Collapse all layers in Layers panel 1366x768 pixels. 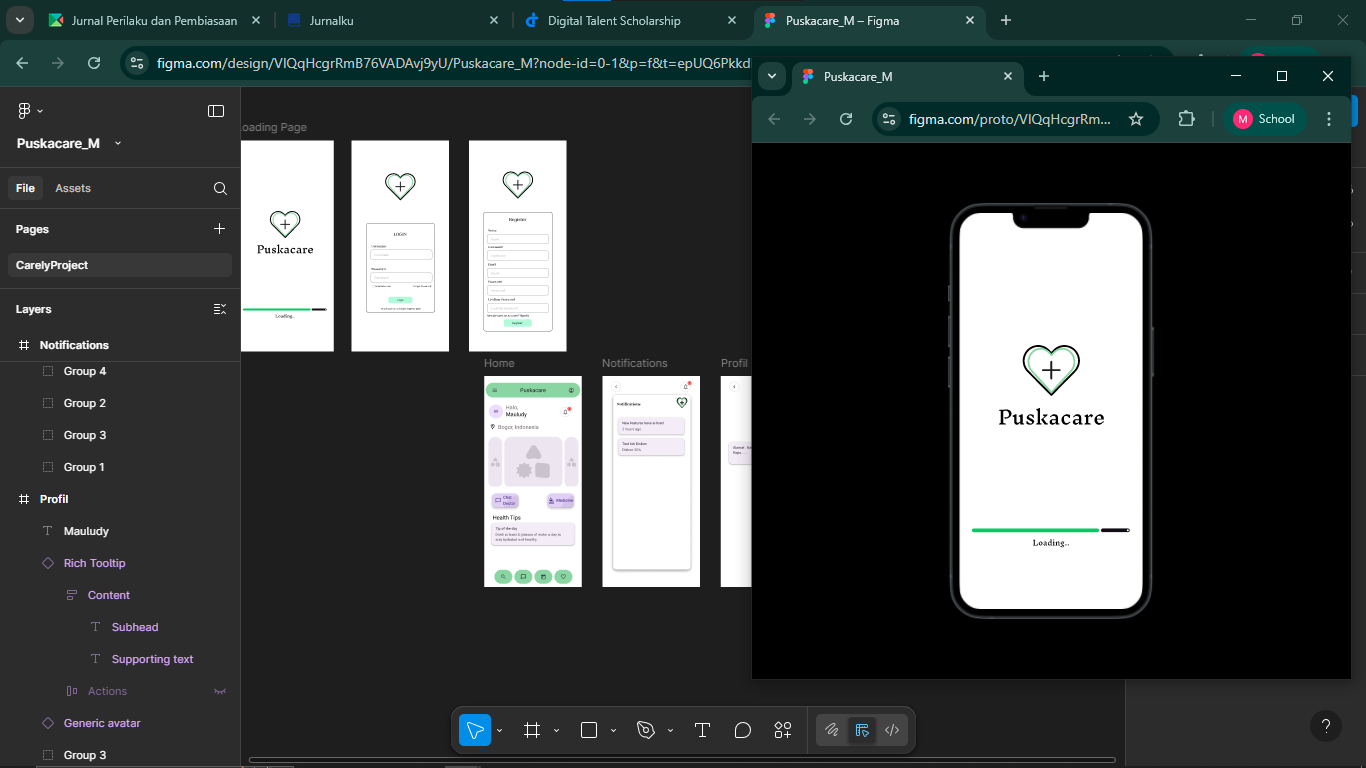click(x=220, y=309)
